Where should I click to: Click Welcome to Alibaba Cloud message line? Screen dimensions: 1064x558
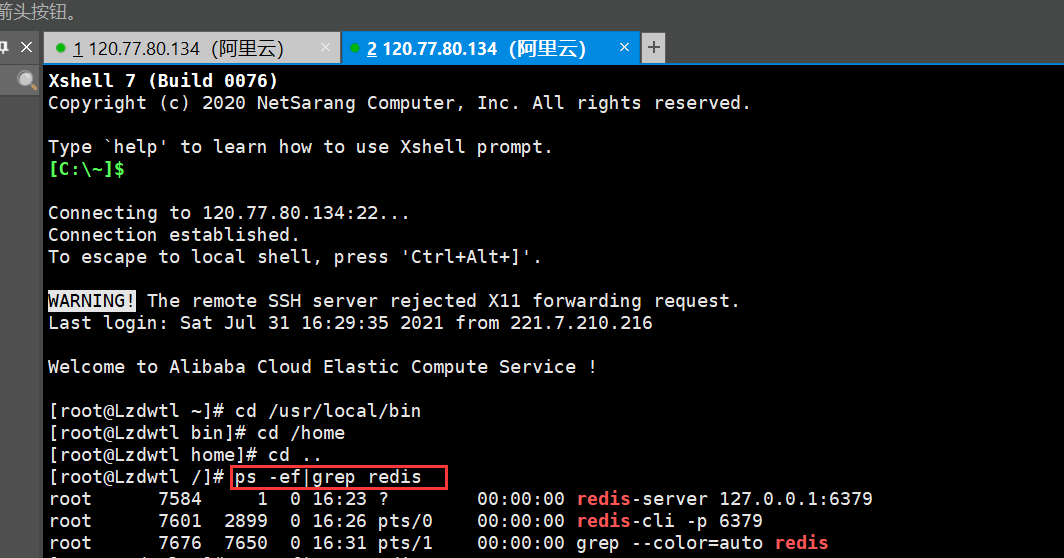pyautogui.click(x=322, y=367)
